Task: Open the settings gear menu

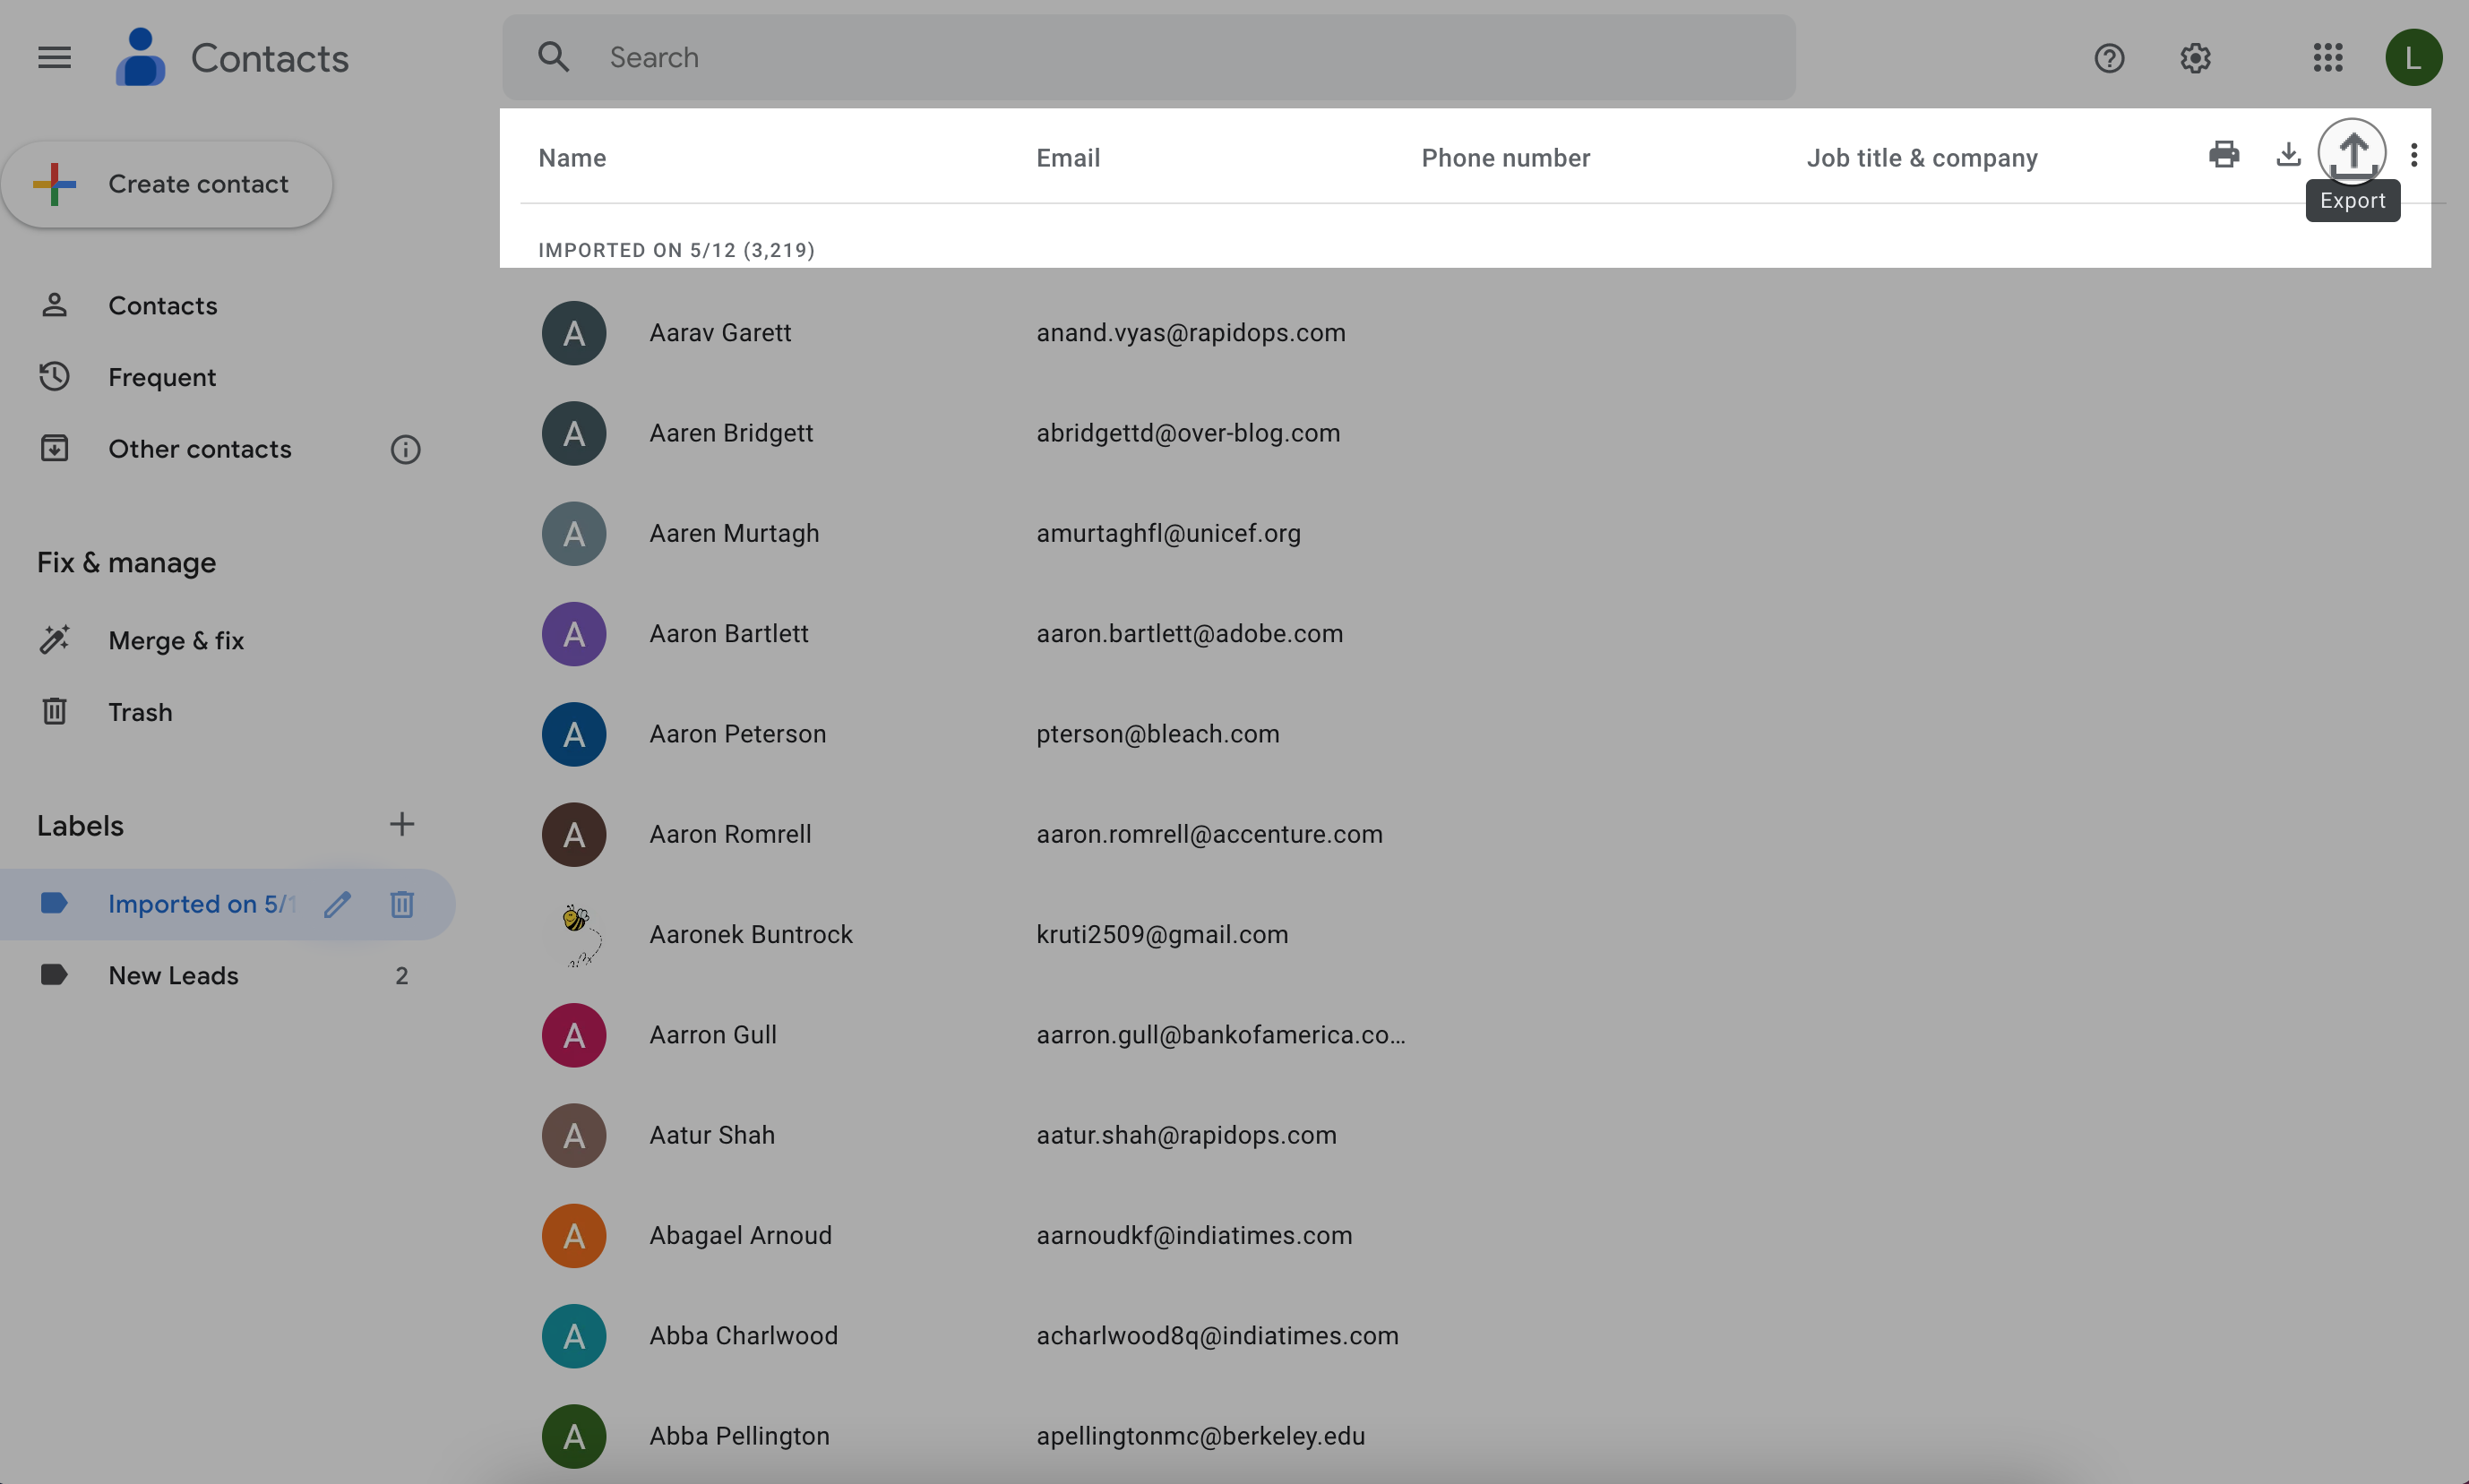Action: pos(2195,58)
